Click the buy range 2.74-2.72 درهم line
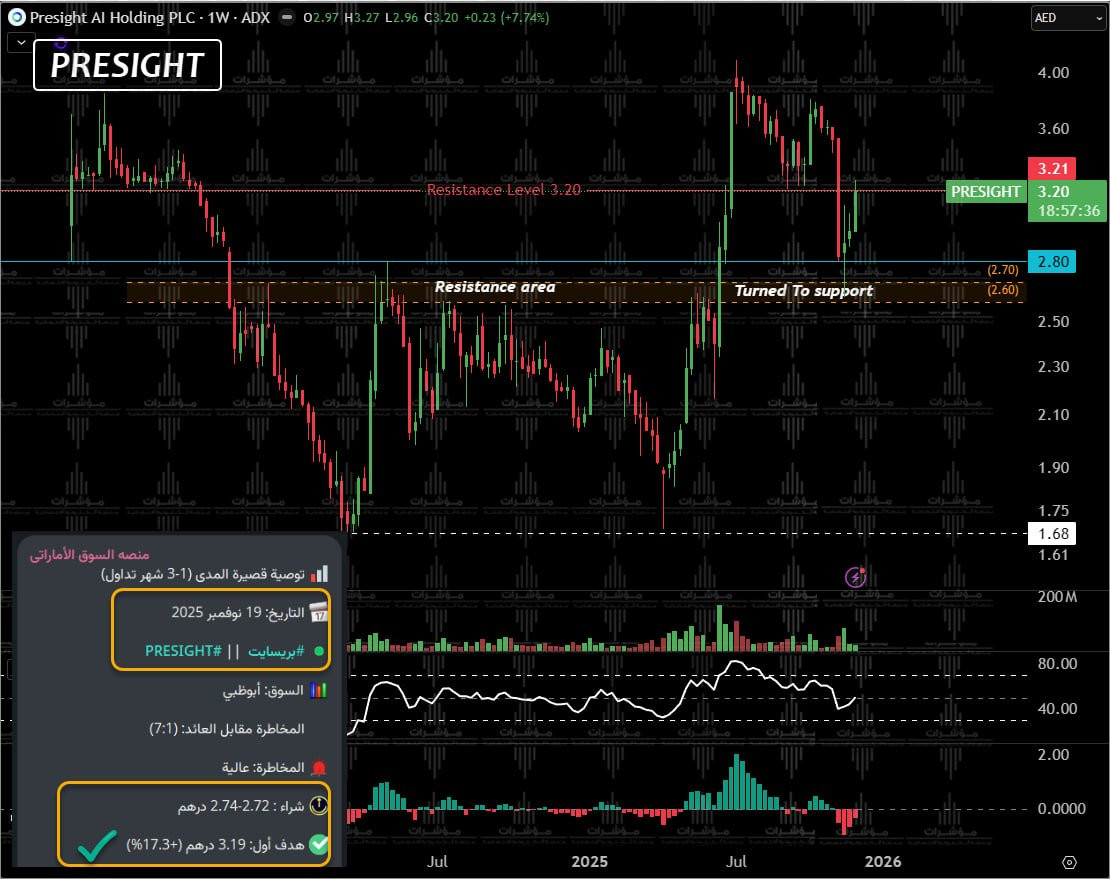This screenshot has height=879, width=1110. [241, 806]
